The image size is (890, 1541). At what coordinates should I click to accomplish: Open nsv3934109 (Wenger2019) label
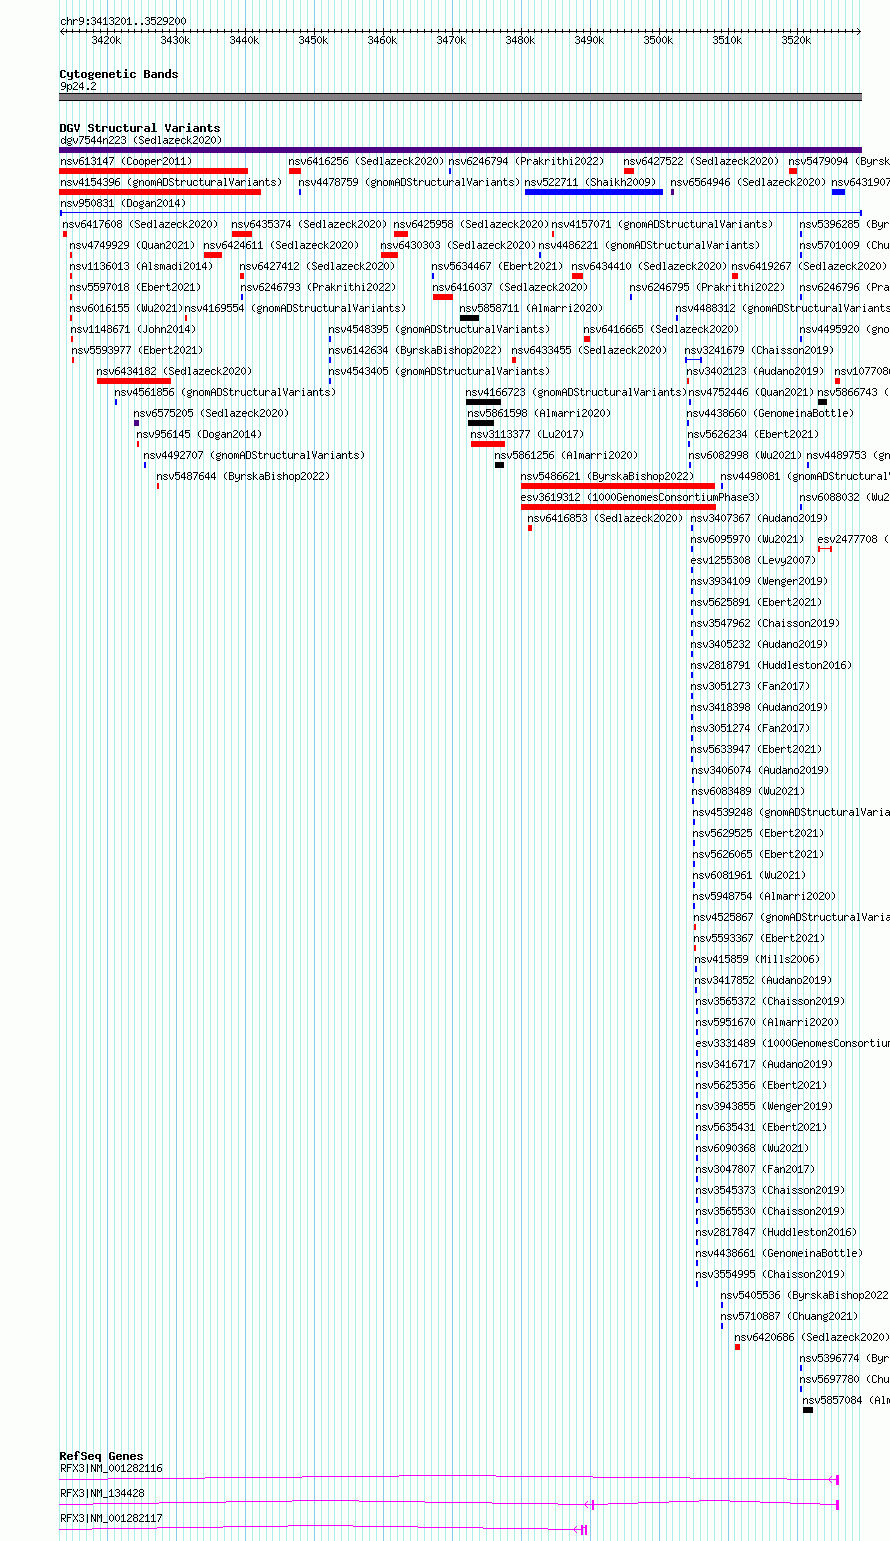[757, 581]
